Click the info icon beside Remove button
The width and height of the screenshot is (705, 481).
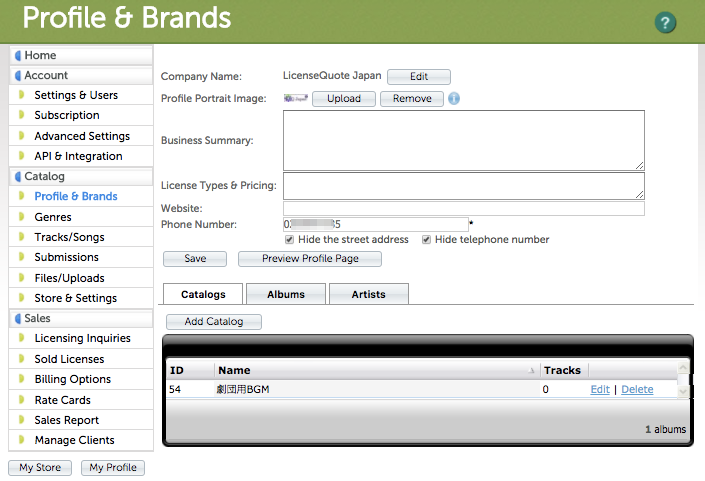(454, 99)
